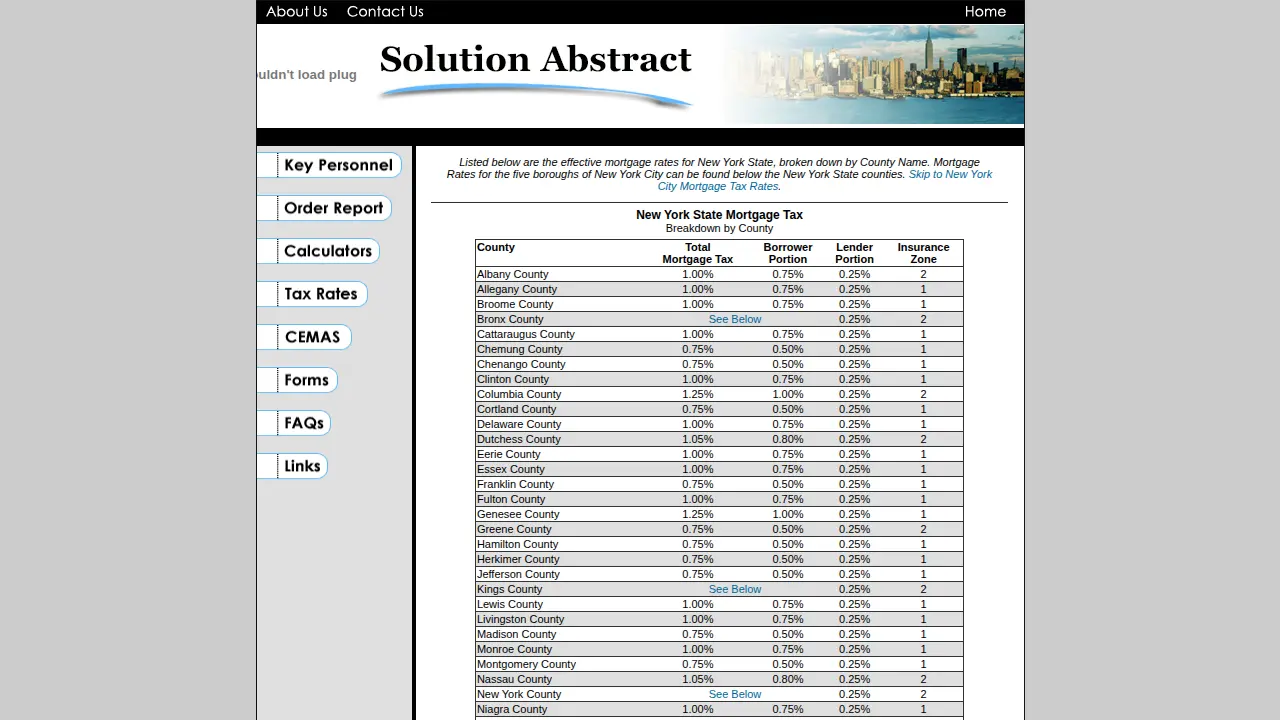Click See Below in Kings County row

(x=735, y=589)
